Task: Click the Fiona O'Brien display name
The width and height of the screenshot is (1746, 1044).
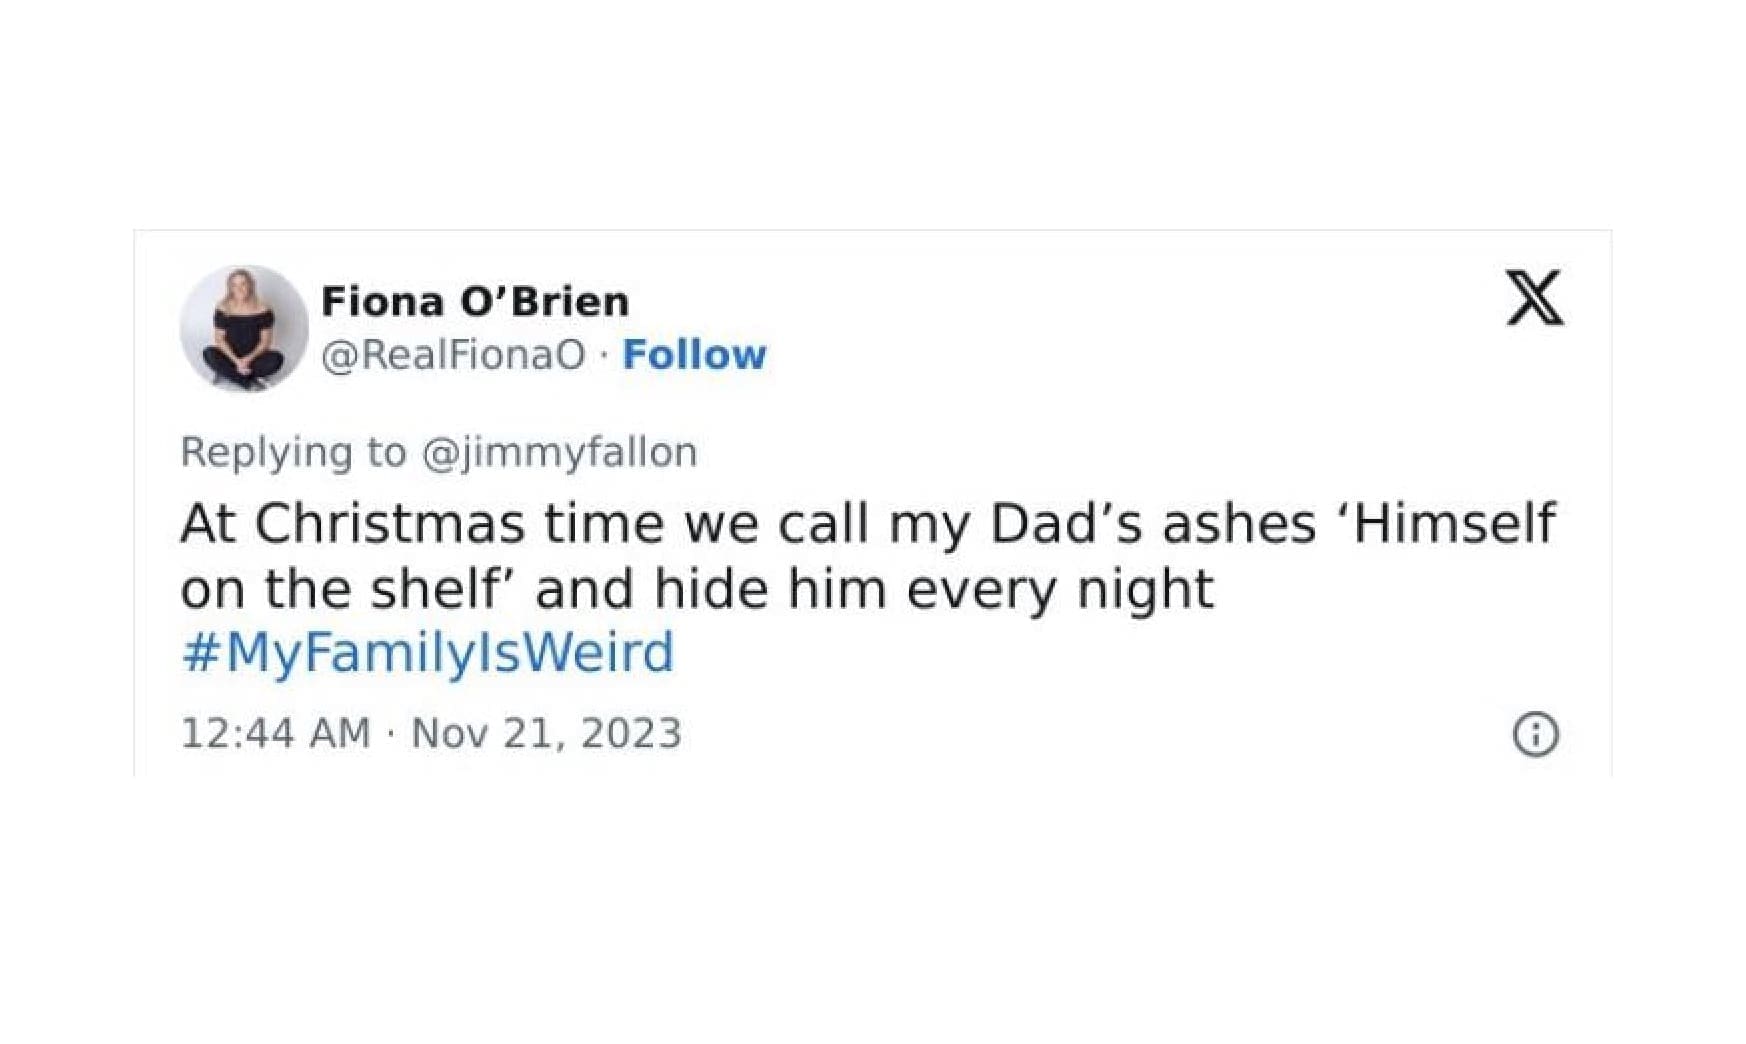Action: [x=475, y=301]
